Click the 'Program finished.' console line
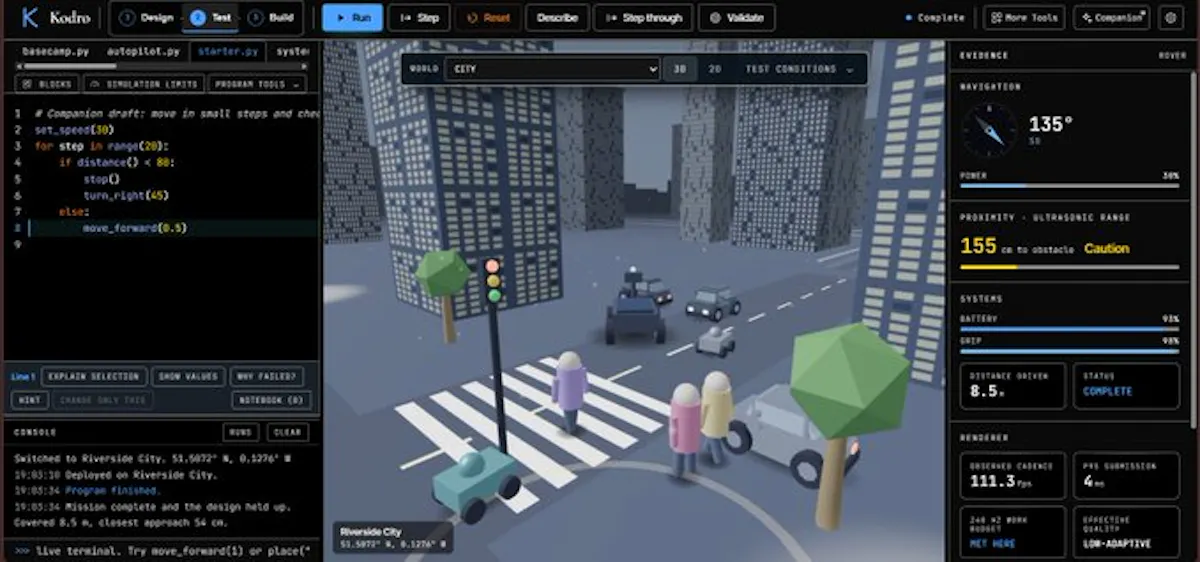1200x562 pixels. [111, 491]
